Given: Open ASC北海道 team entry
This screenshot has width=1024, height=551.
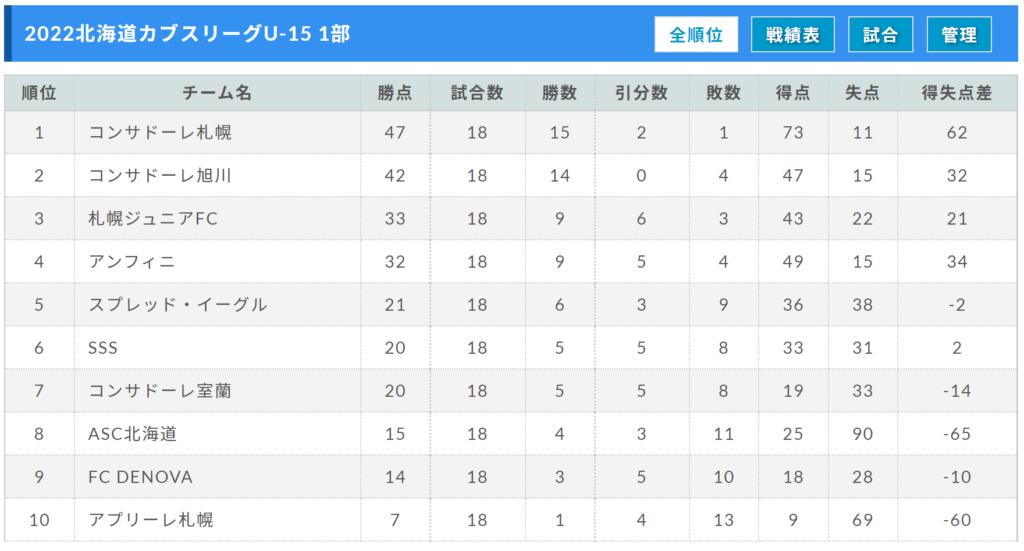Looking at the screenshot, I should [x=133, y=434].
